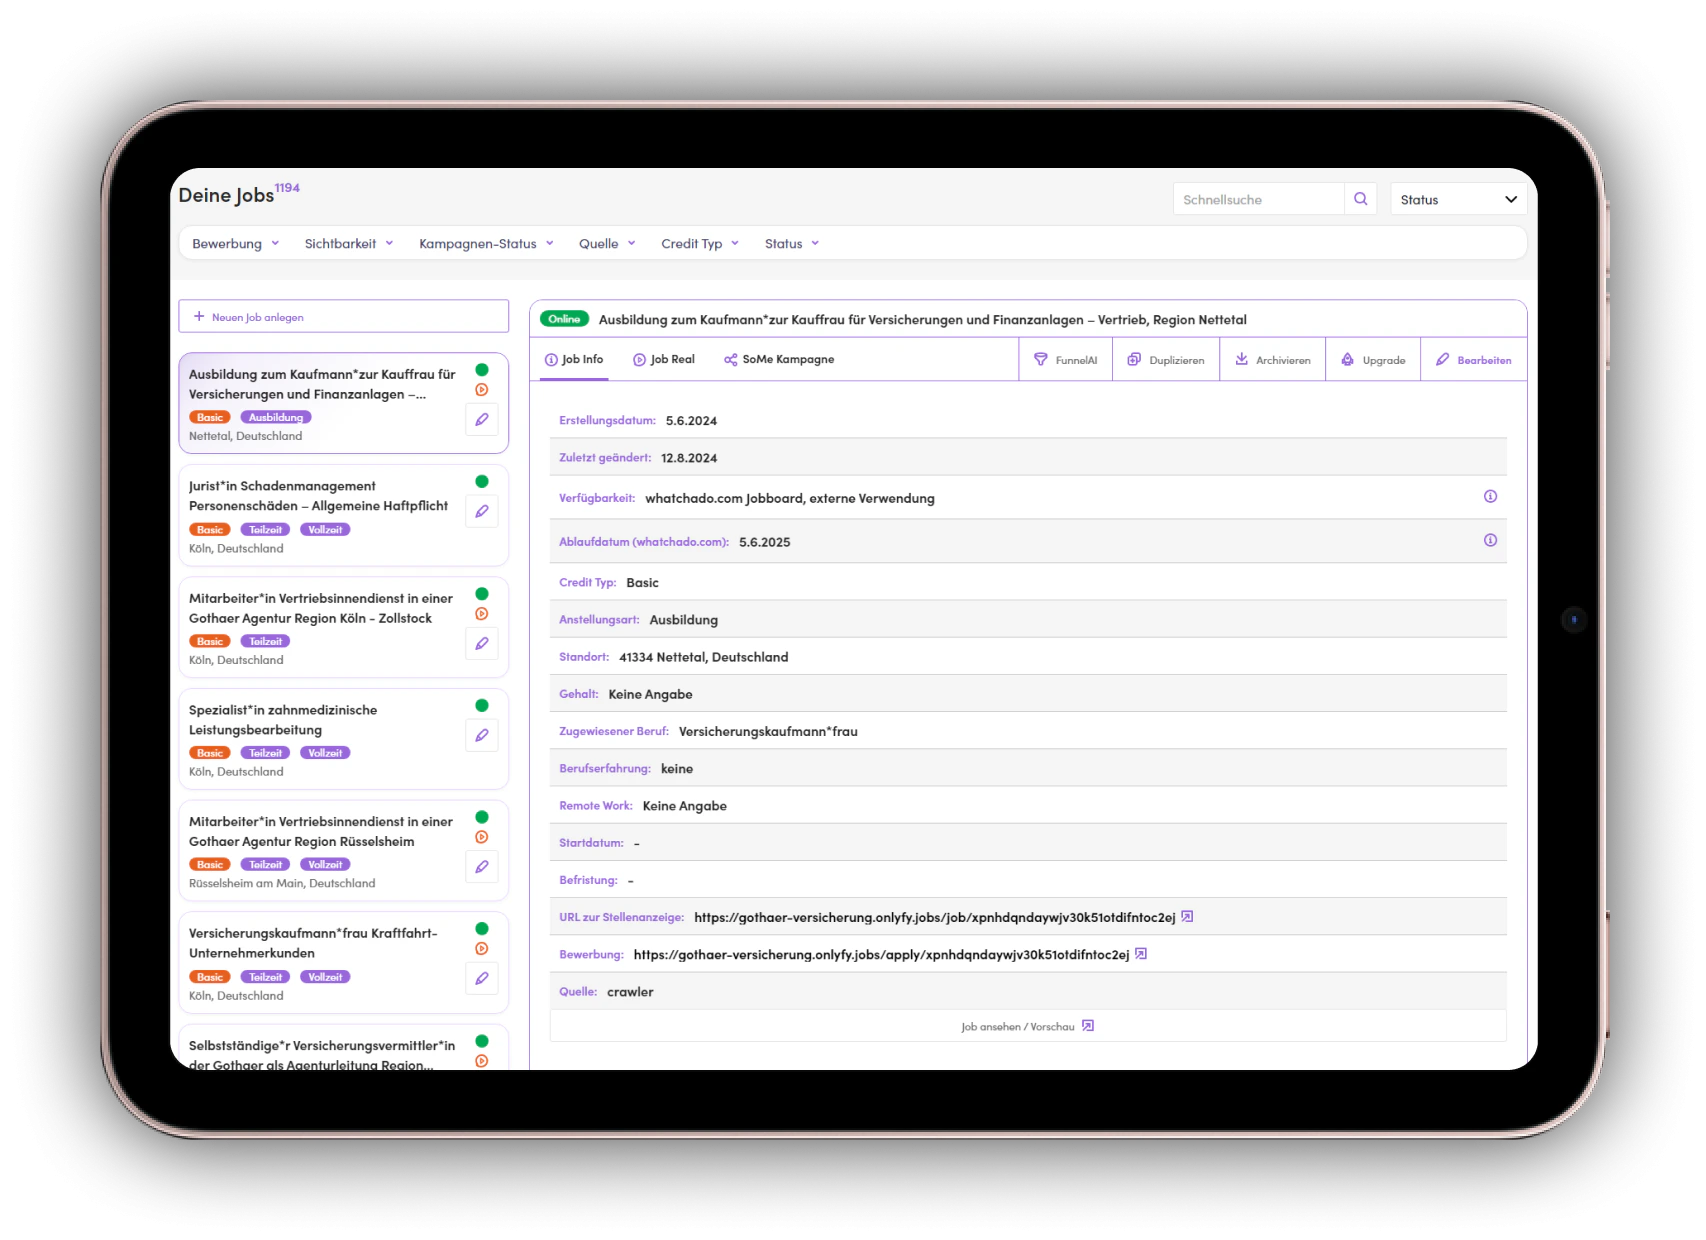This screenshot has width=1706, height=1240.
Task: Click Bearbeiten to edit the job
Action: [x=1473, y=360]
